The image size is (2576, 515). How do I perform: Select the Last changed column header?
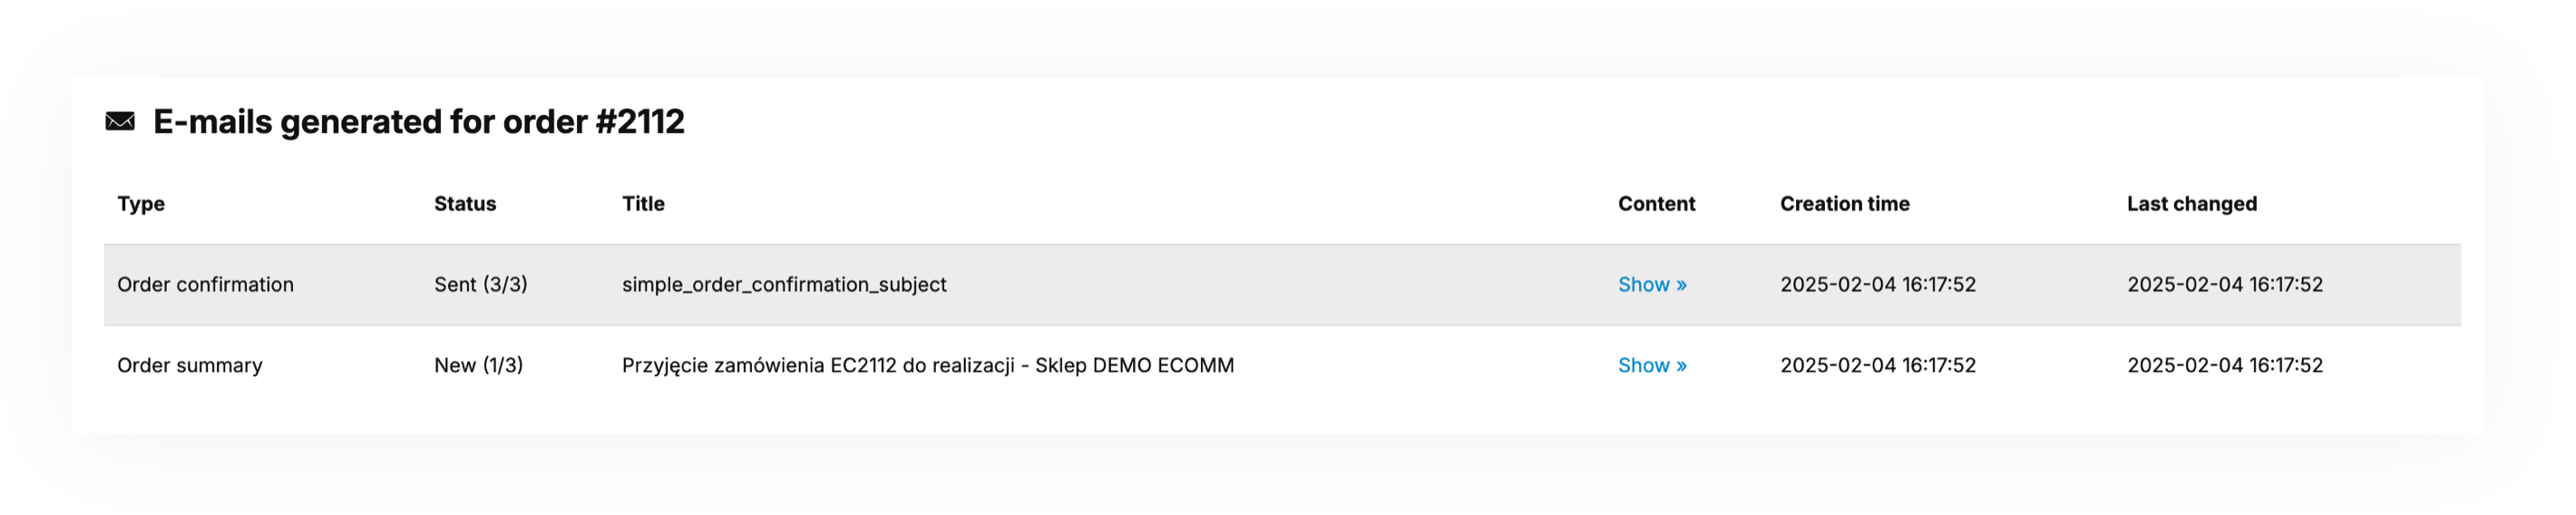coord(2191,204)
